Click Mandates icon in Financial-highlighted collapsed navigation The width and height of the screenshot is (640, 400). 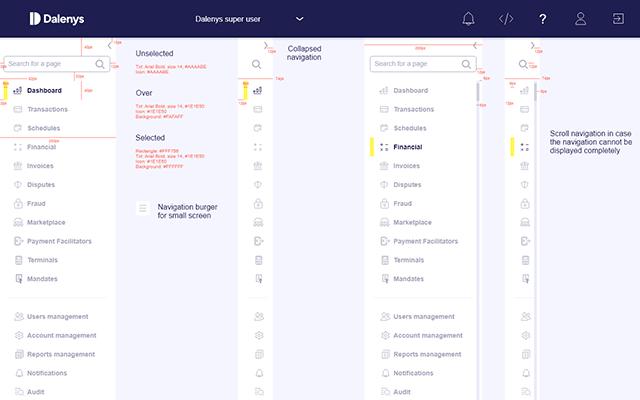(526, 279)
